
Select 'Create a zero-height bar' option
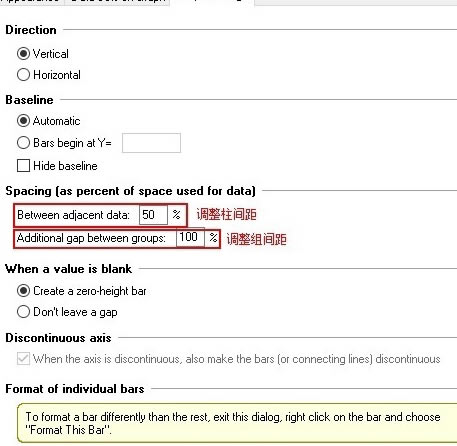point(23,291)
